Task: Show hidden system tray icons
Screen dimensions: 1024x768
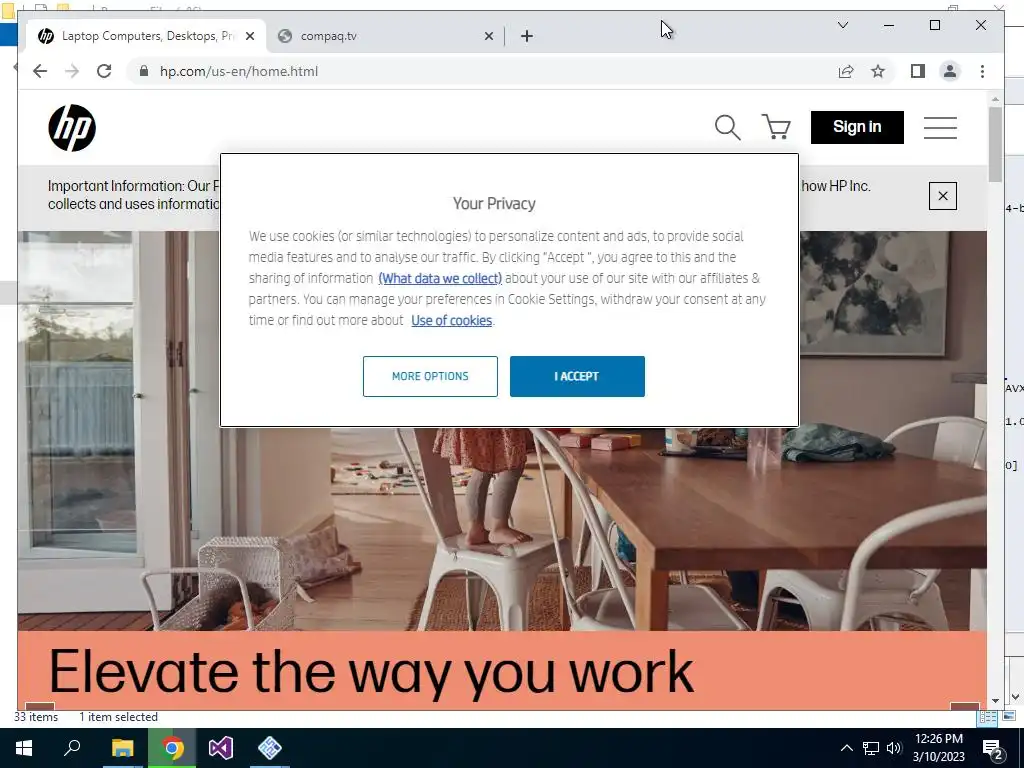Action: [846, 748]
